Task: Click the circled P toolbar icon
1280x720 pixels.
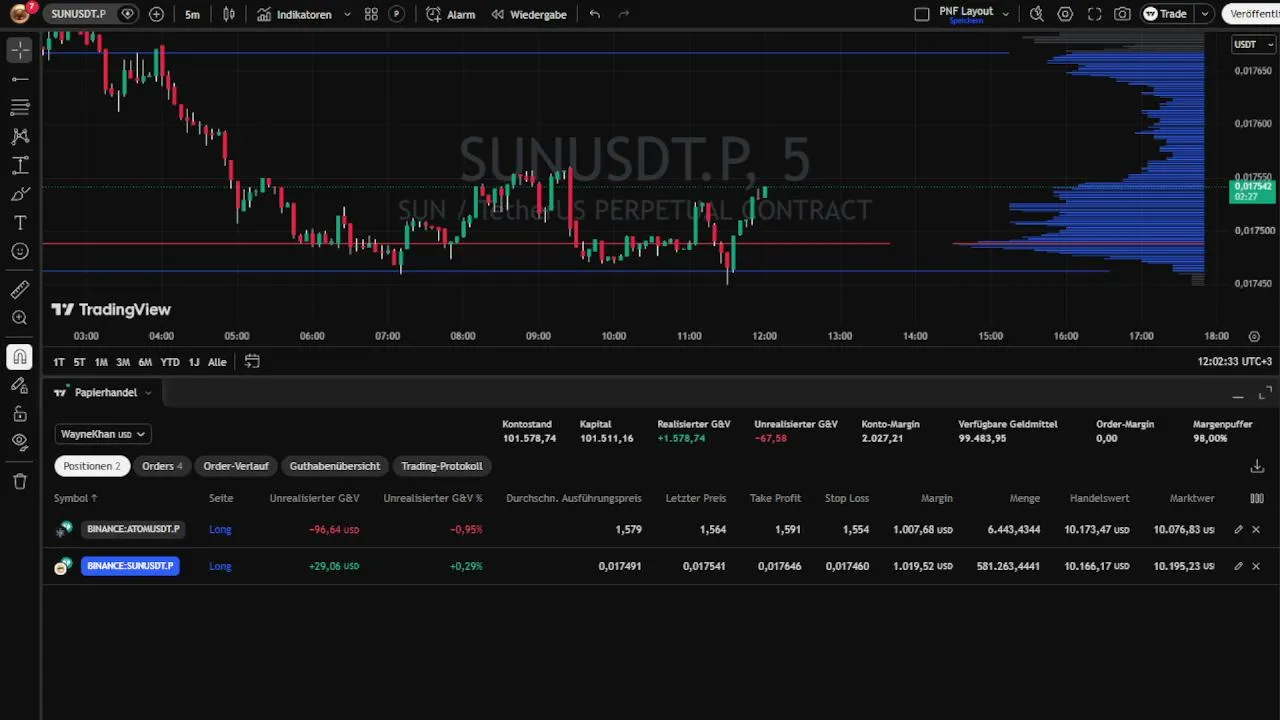Action: click(x=397, y=14)
